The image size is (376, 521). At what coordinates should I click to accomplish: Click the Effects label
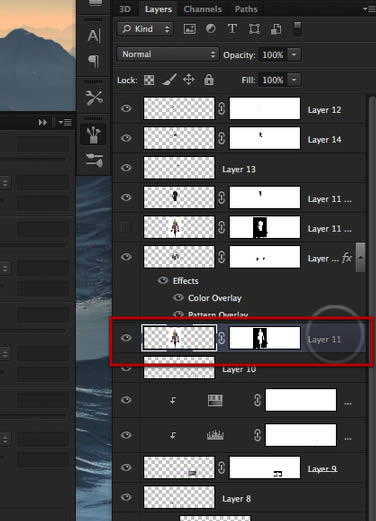pos(185,281)
